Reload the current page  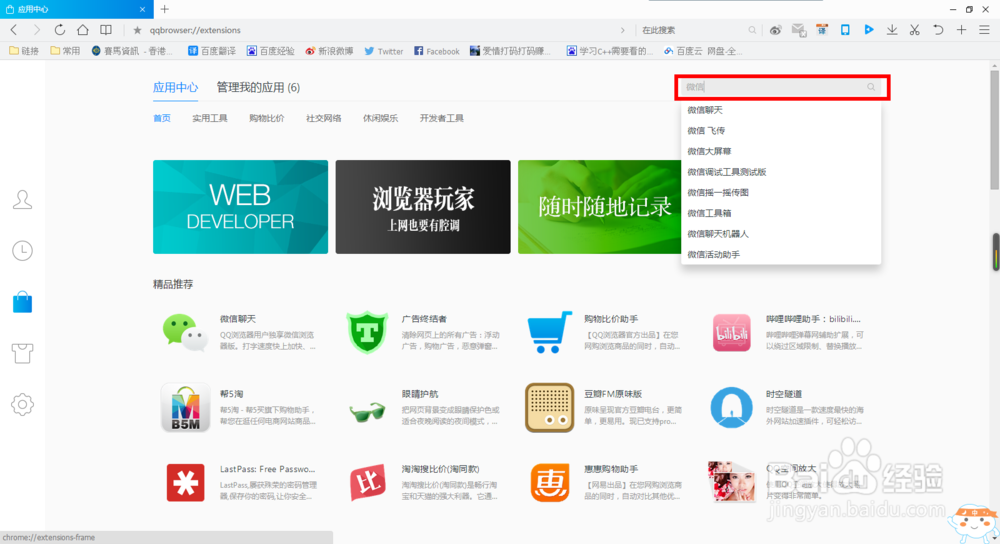click(59, 30)
